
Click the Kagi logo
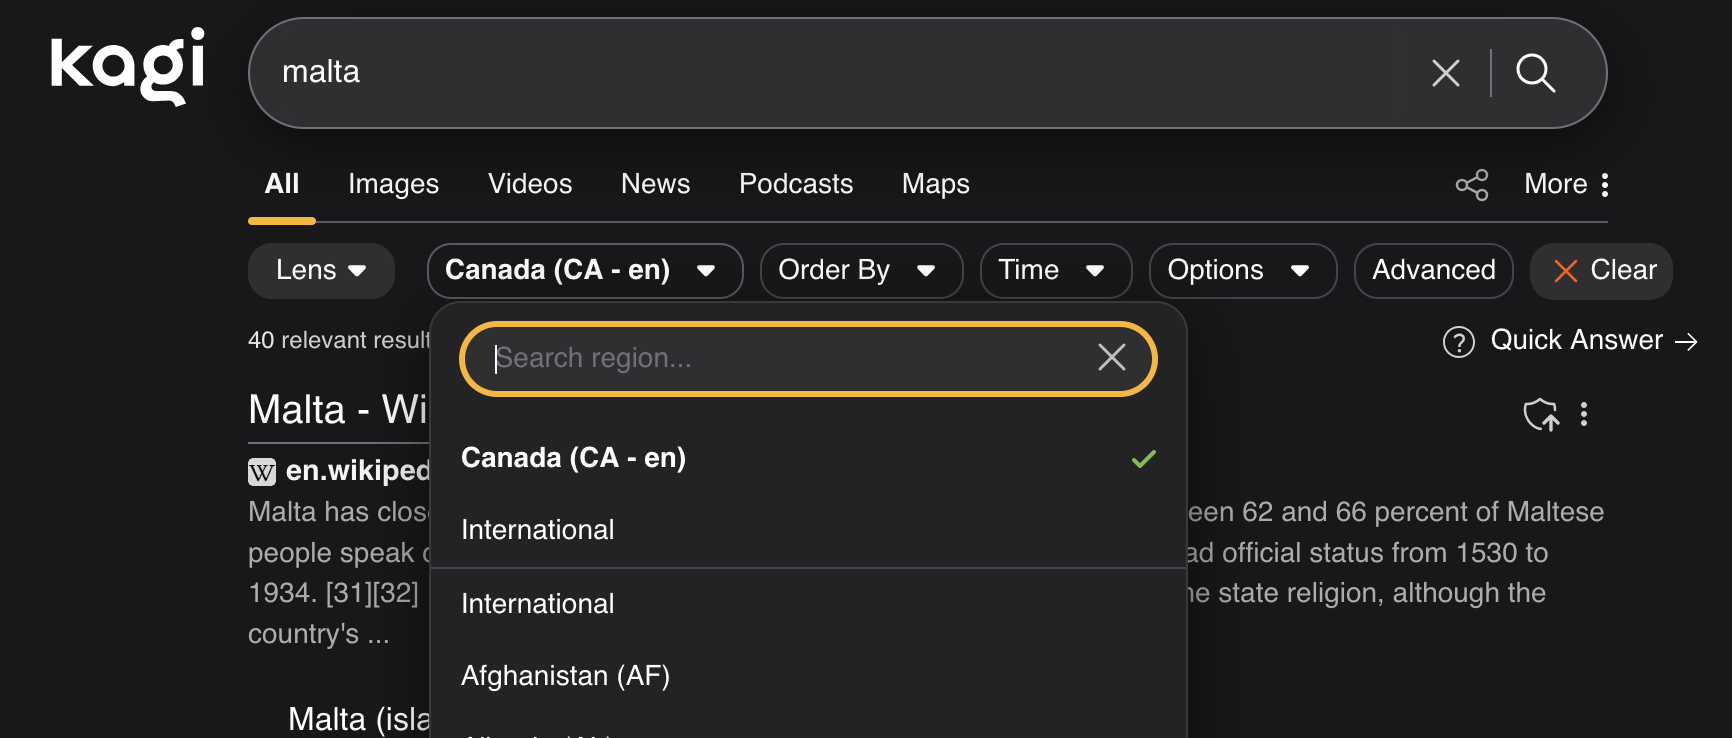click(x=126, y=68)
